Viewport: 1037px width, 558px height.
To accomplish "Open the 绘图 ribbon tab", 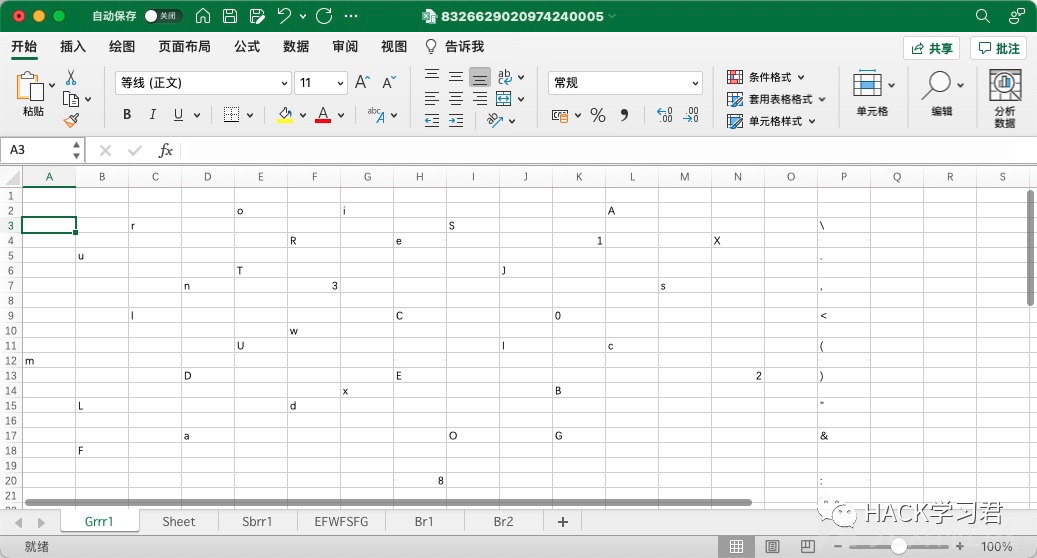I will [x=122, y=46].
